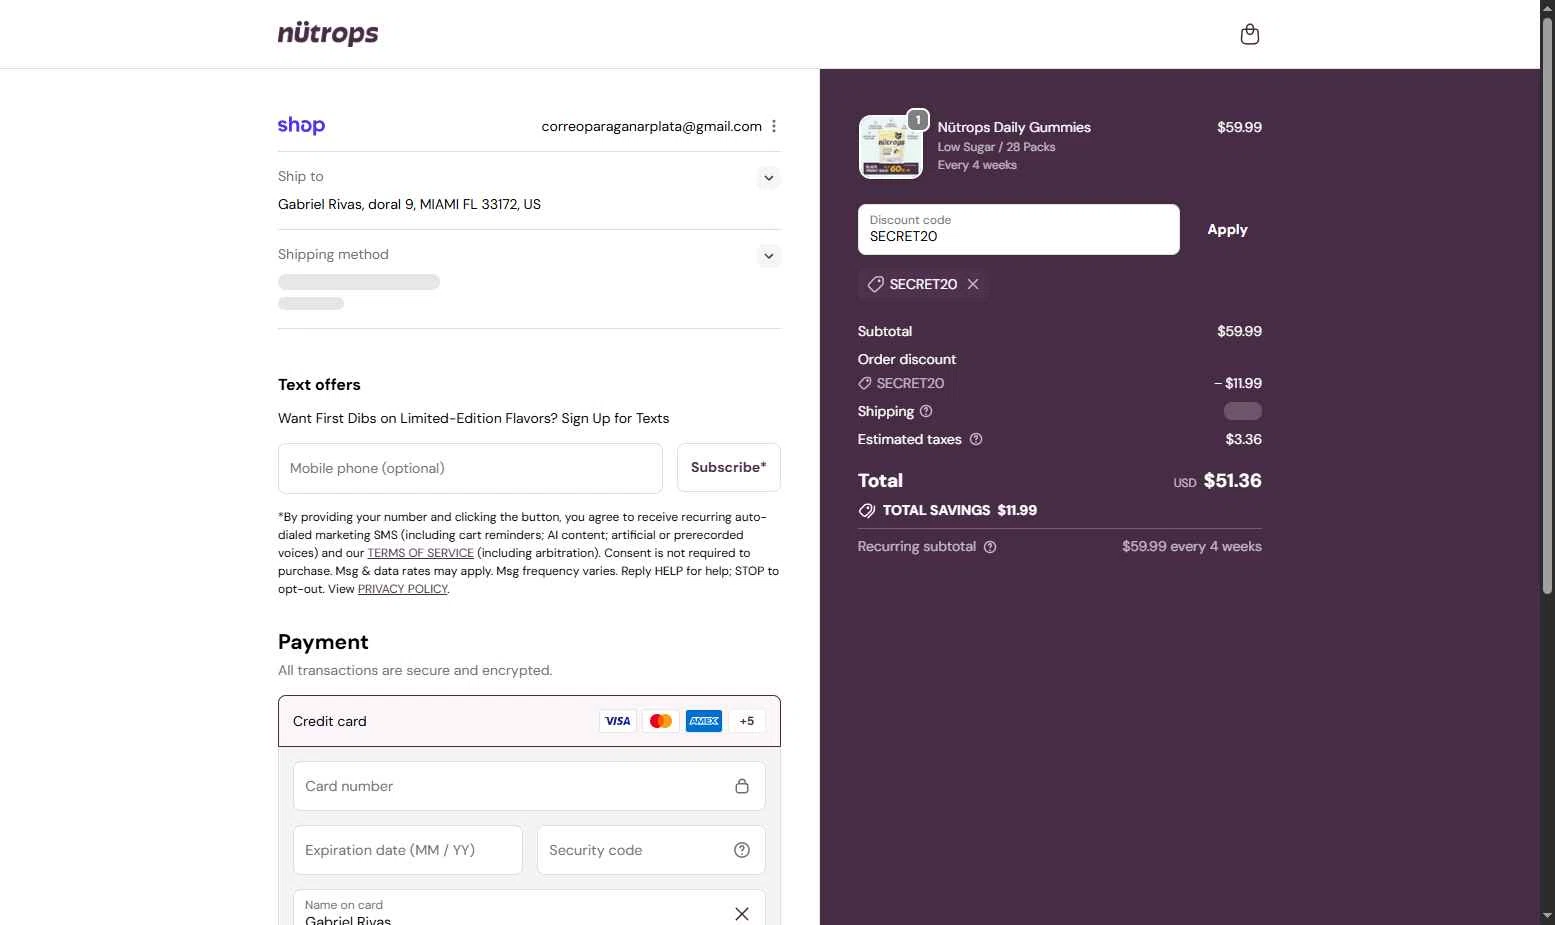Click the American Express icon
Image resolution: width=1555 pixels, height=925 pixels.
[704, 721]
